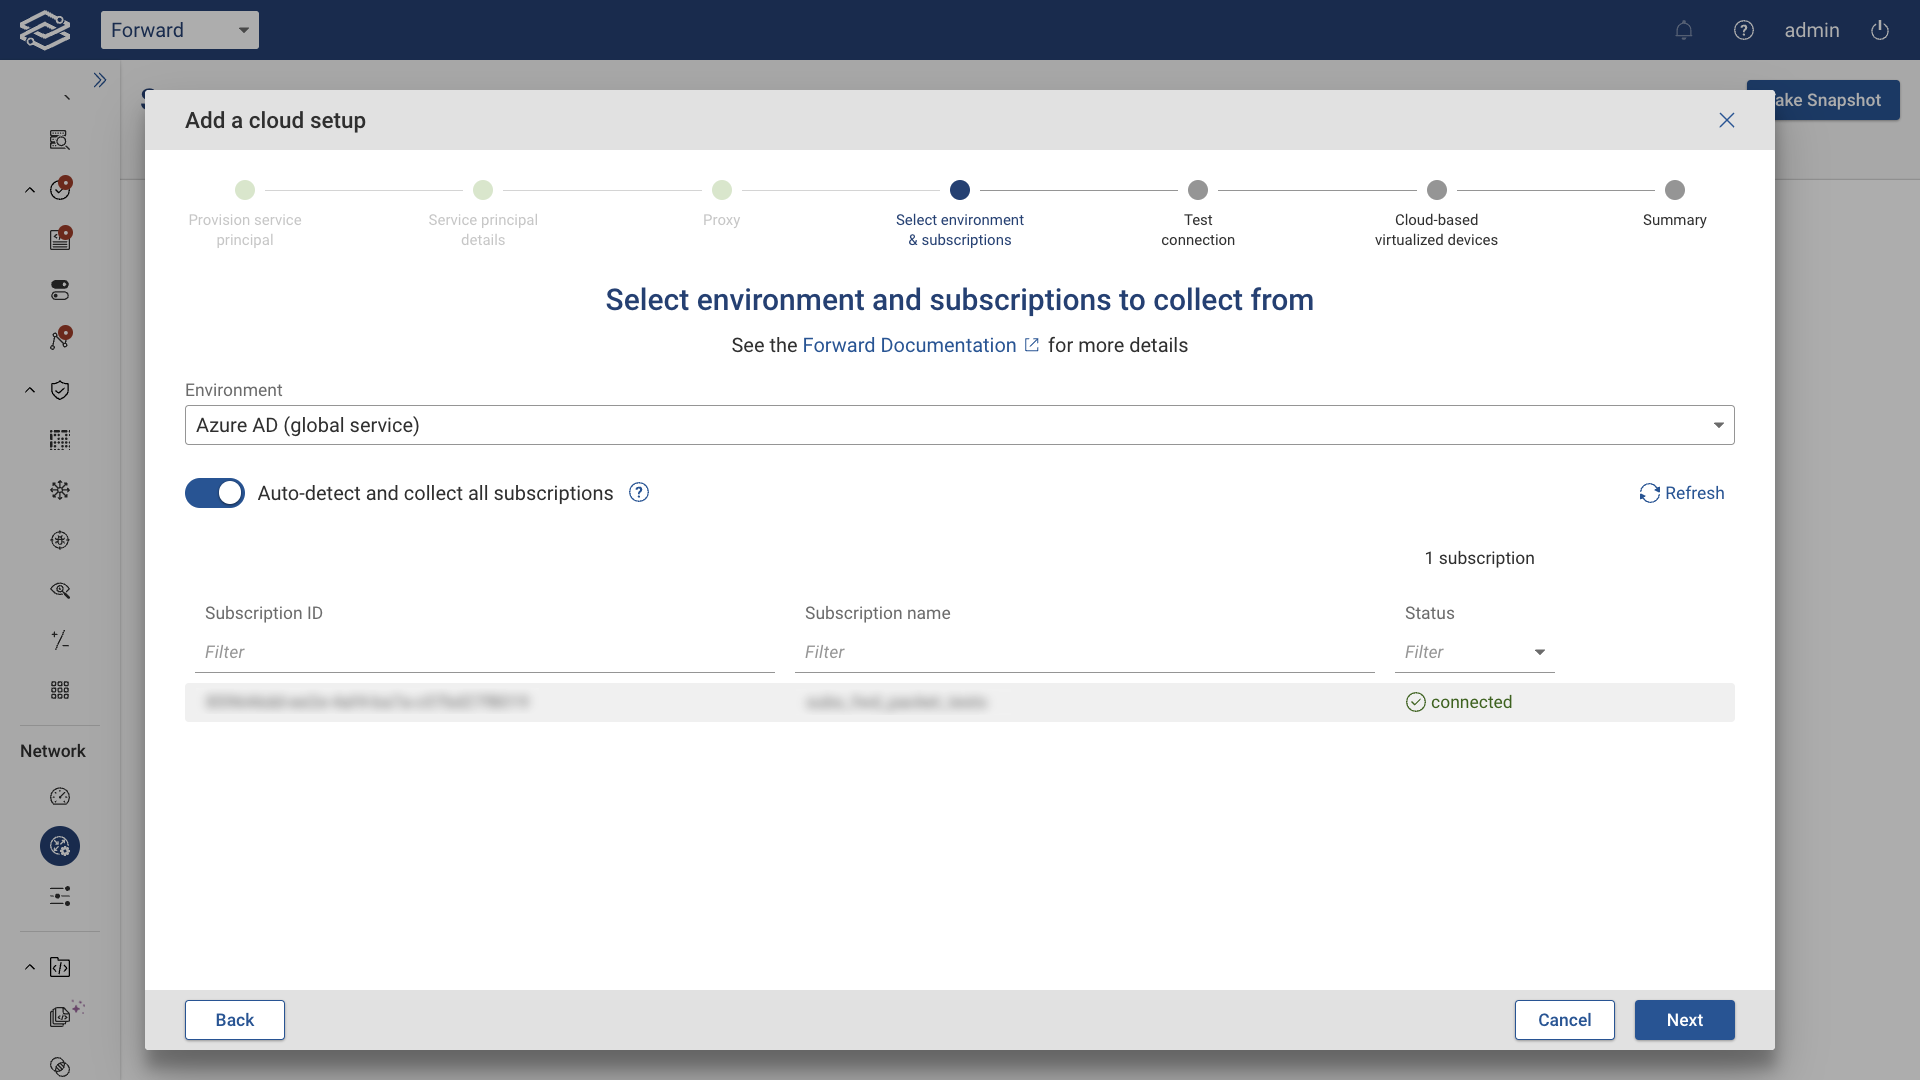The width and height of the screenshot is (1920, 1080).
Task: Select the speedometer dashboard icon under Network
Action: [60, 796]
